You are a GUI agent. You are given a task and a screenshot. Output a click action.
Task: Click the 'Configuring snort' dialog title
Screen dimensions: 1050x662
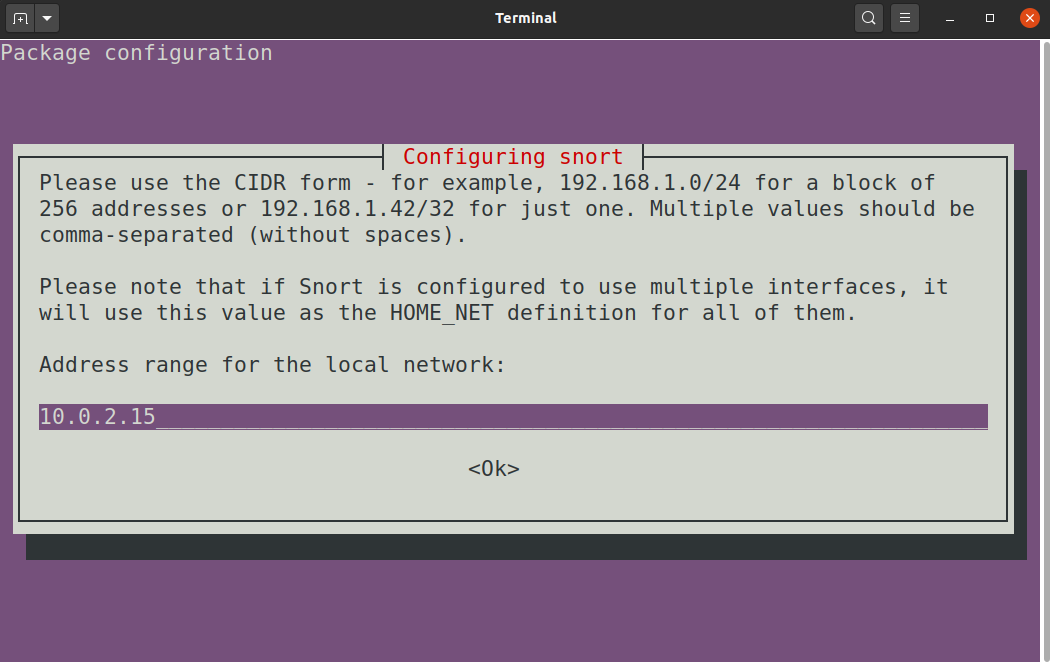(x=513, y=157)
